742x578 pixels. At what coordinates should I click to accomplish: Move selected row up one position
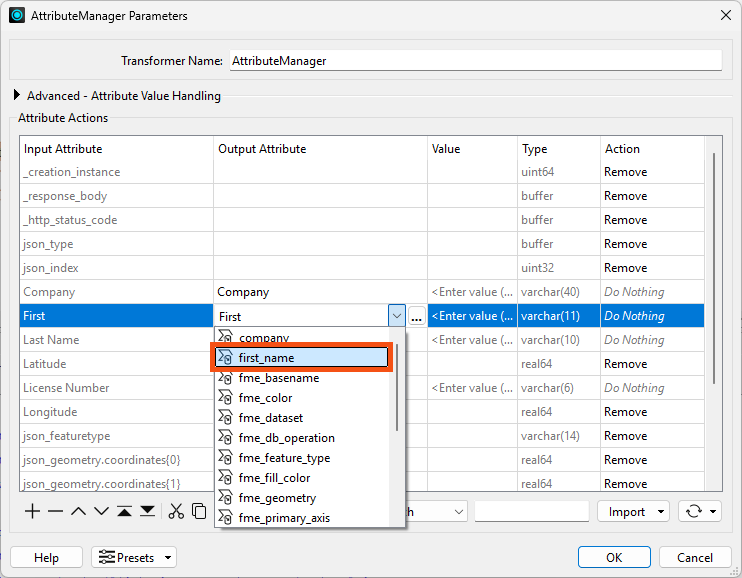click(79, 511)
